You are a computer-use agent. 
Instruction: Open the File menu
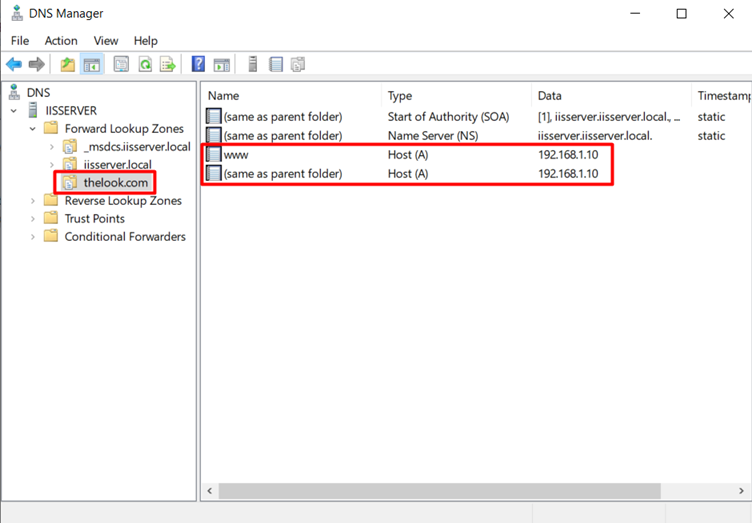pos(20,41)
